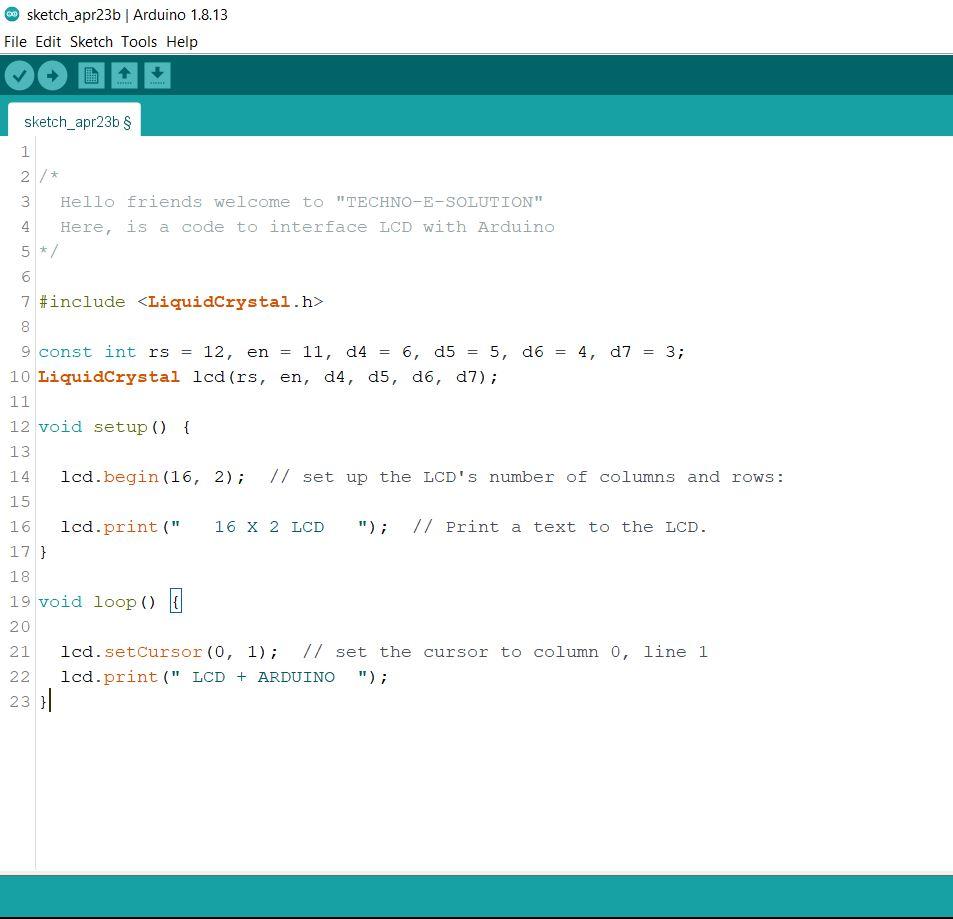This screenshot has height=919, width=953.
Task: Click the lcd.begin call on line 14
Action: point(130,477)
